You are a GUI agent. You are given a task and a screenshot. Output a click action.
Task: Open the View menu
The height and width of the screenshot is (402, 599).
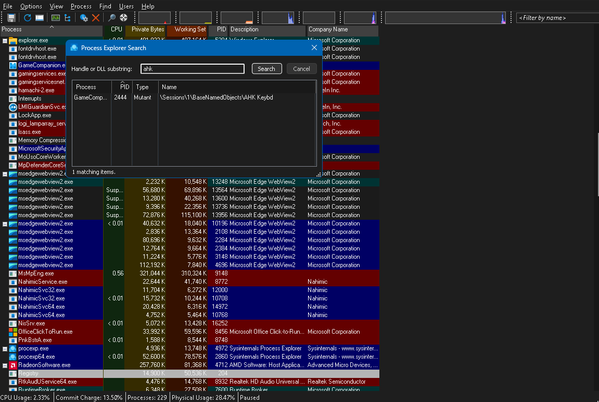pos(56,6)
